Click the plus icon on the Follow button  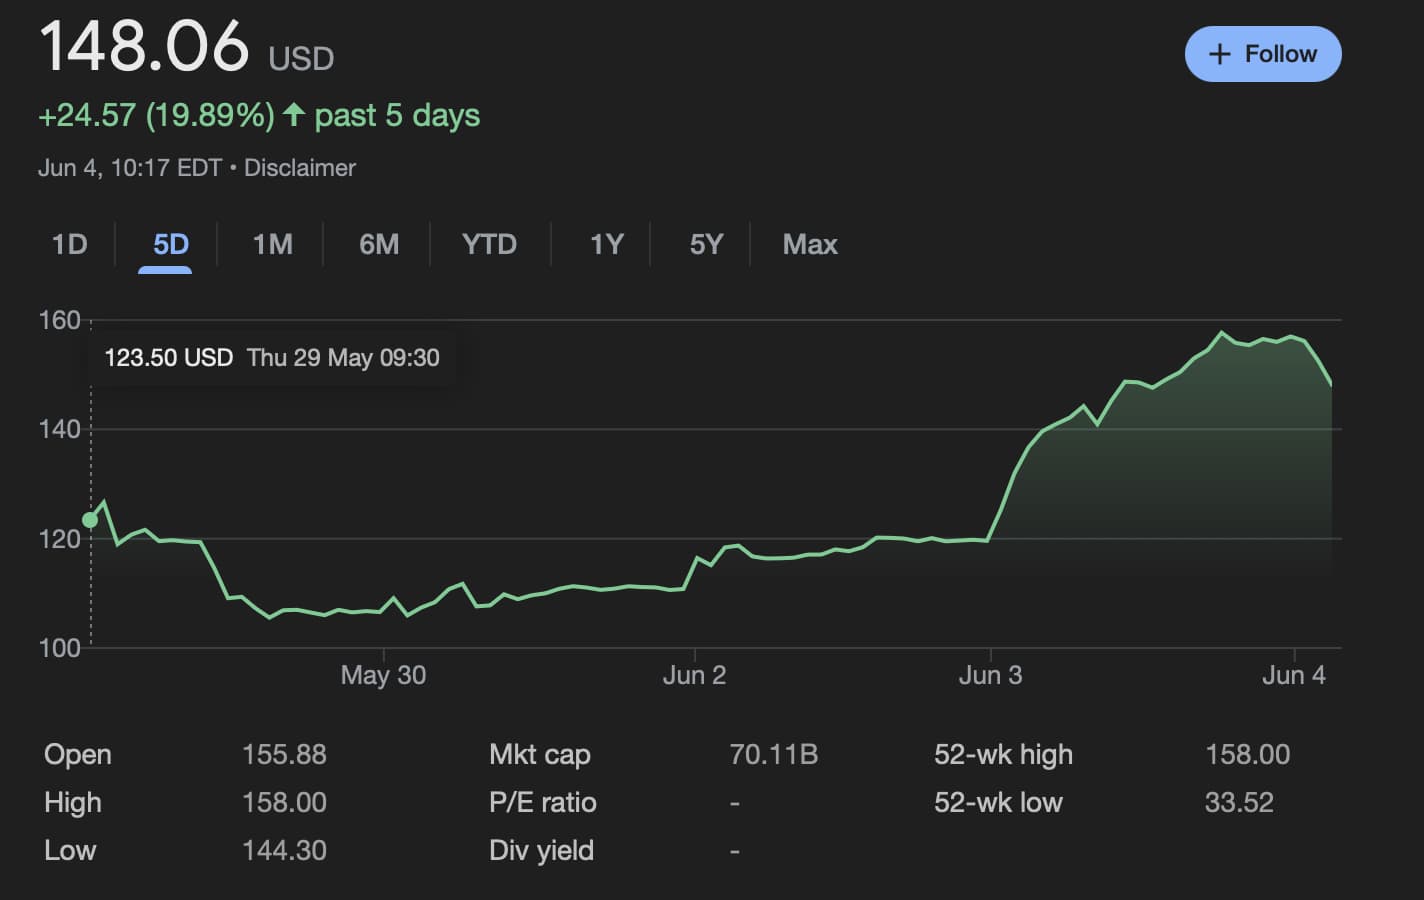point(1219,54)
